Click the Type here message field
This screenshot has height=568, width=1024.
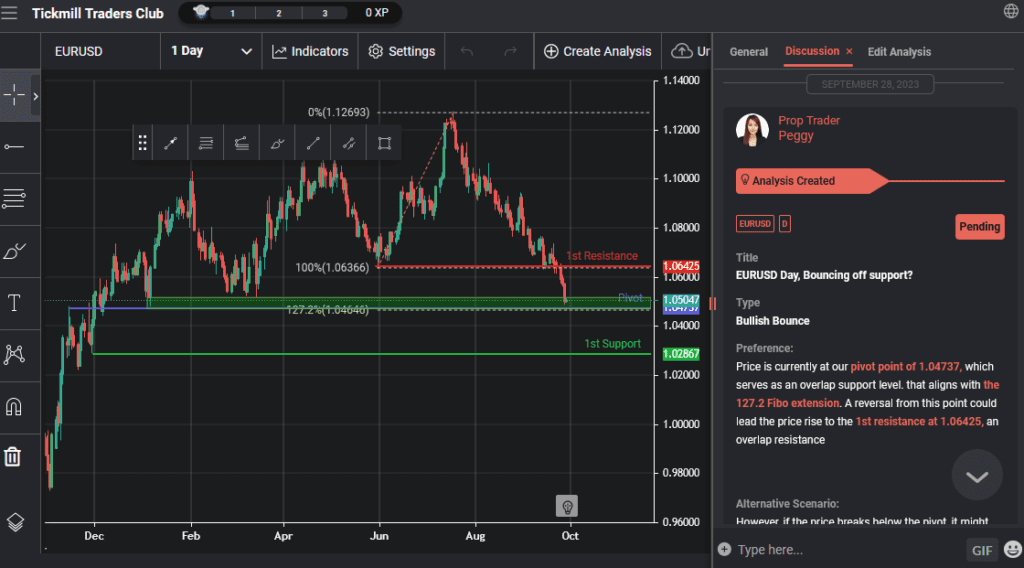pos(848,550)
